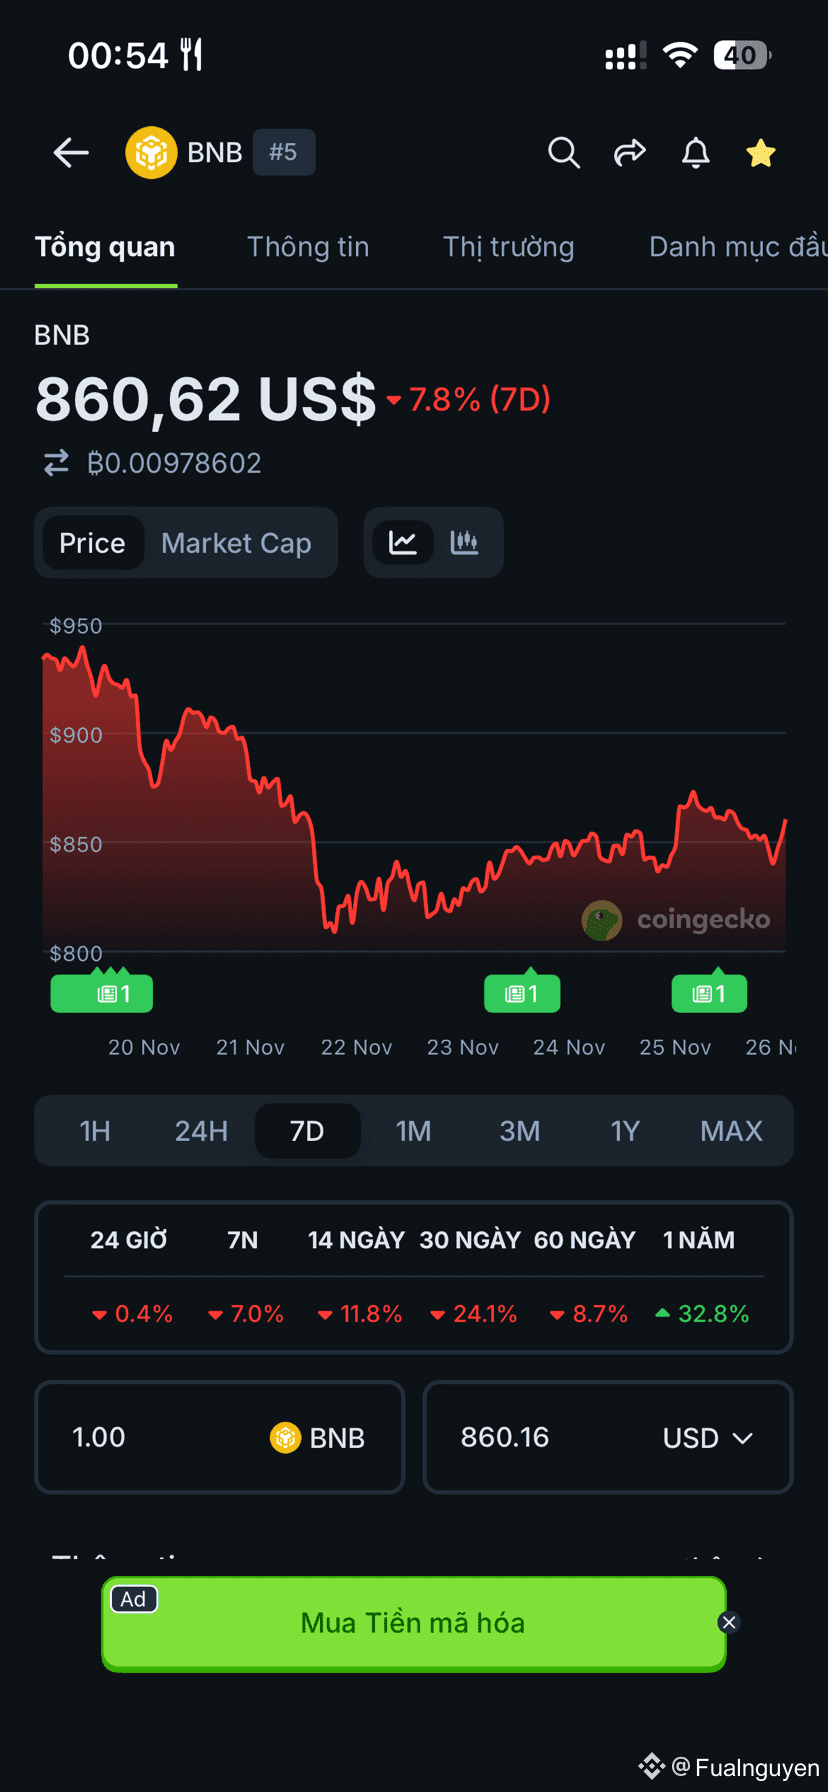Image resolution: width=828 pixels, height=1792 pixels.
Task: Tap the Mua Tiền mã hóa banner
Action: pyautogui.click(x=413, y=1623)
